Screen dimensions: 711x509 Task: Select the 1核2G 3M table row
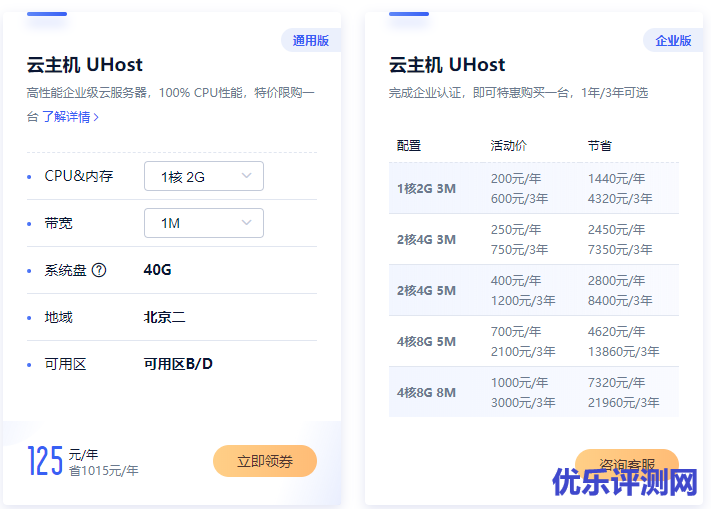coord(533,188)
